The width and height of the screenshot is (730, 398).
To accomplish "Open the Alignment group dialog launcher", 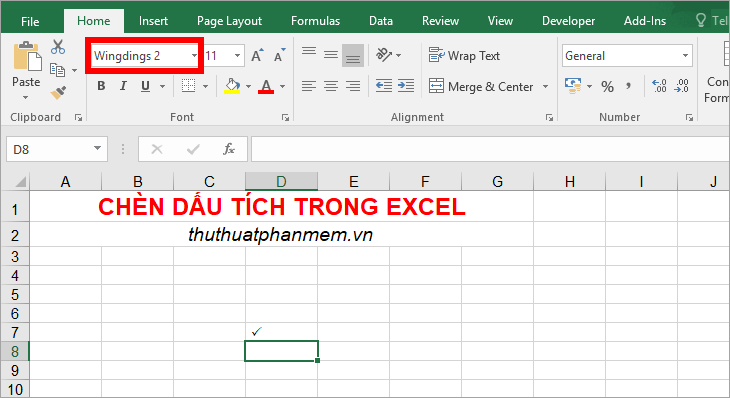I will pos(549,118).
